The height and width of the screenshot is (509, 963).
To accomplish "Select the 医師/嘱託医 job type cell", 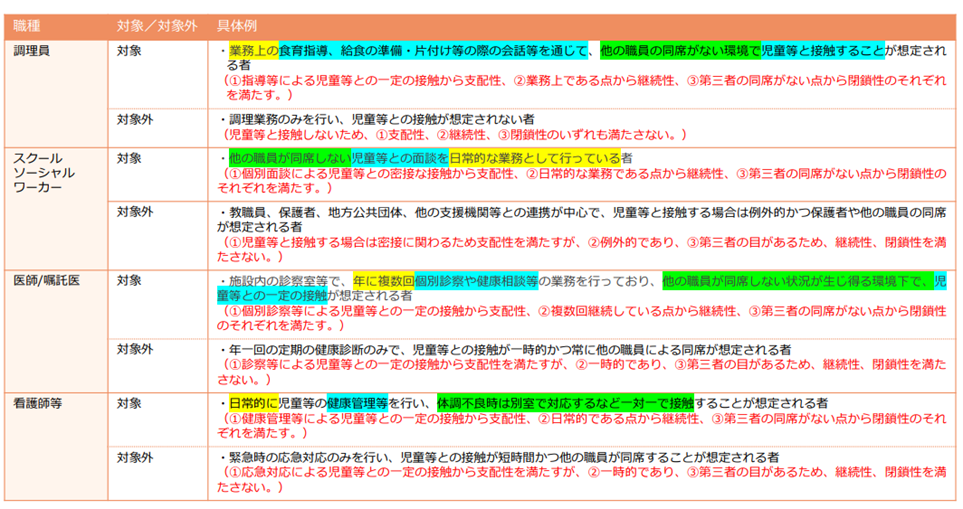I will tap(46, 280).
